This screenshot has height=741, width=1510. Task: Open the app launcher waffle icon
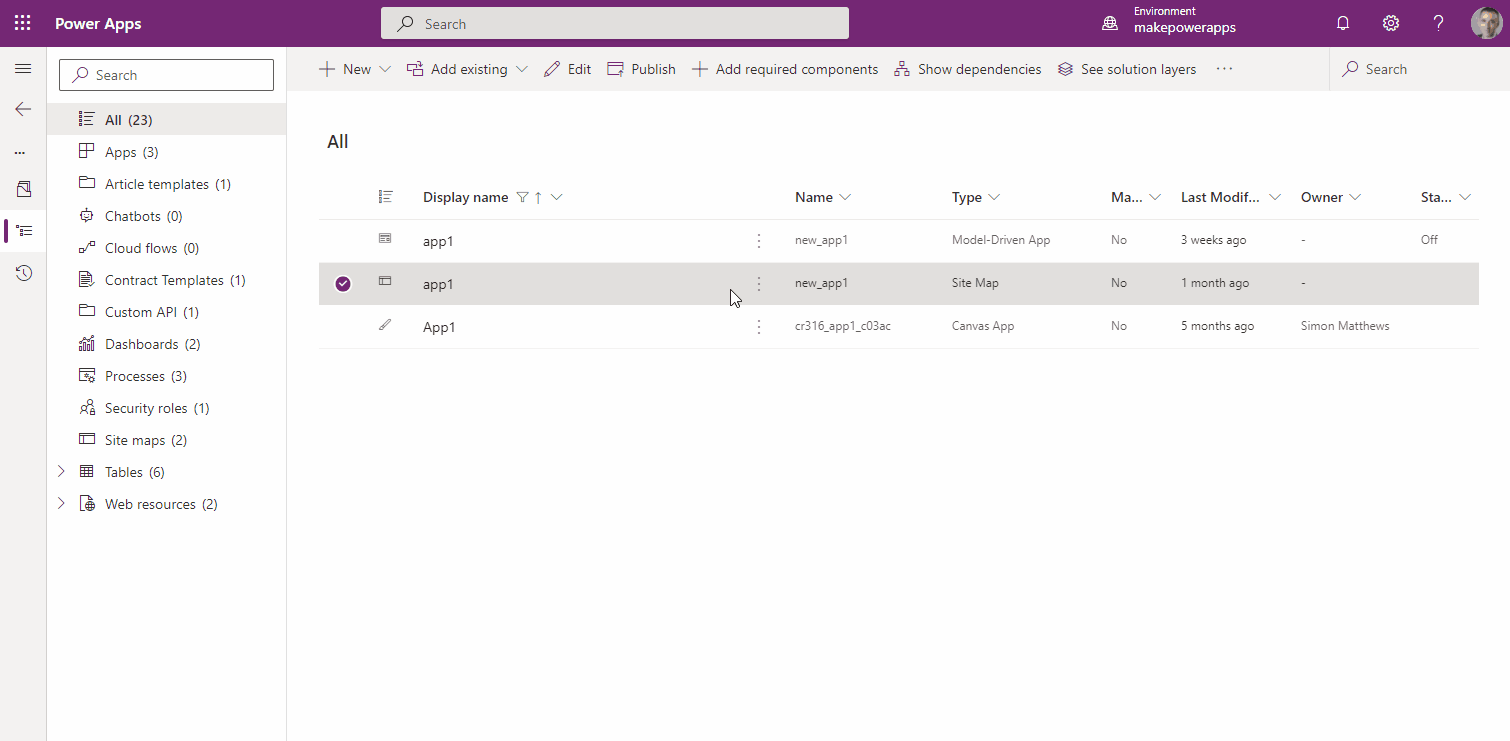(22, 23)
